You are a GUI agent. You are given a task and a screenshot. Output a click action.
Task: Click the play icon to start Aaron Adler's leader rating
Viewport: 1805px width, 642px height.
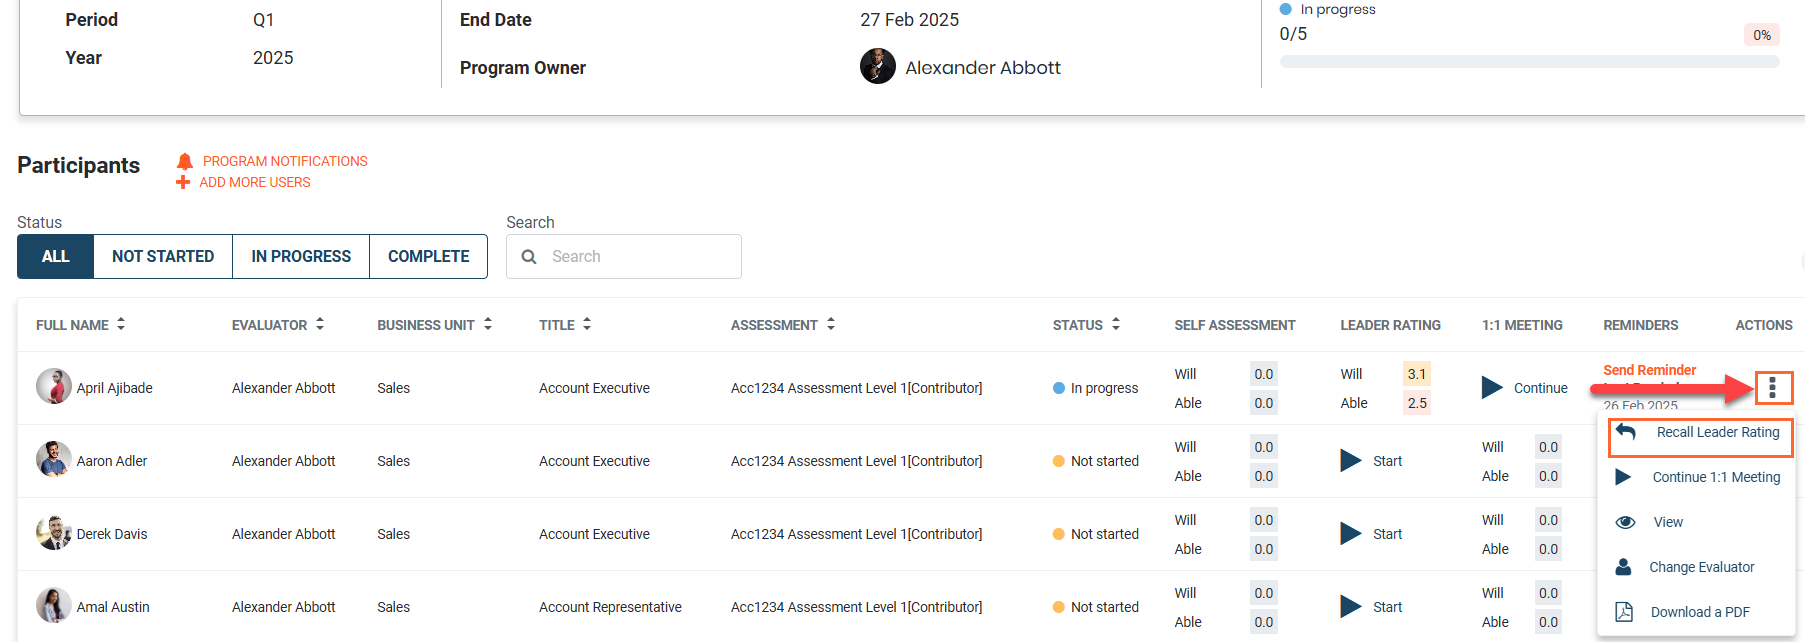pos(1351,461)
